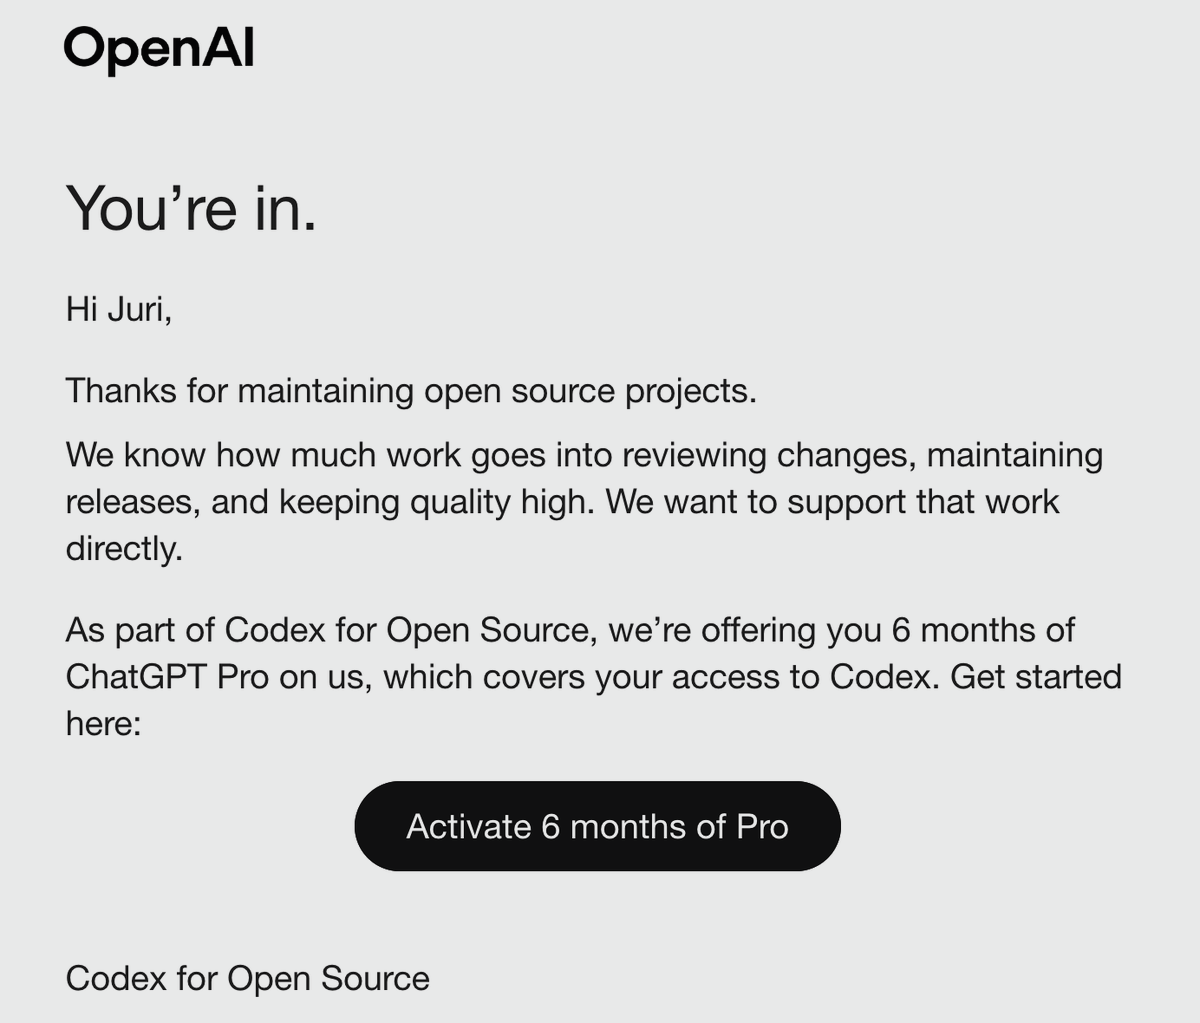Click the "Hi Juri," greeting line
1200x1023 pixels.
pos(118,309)
